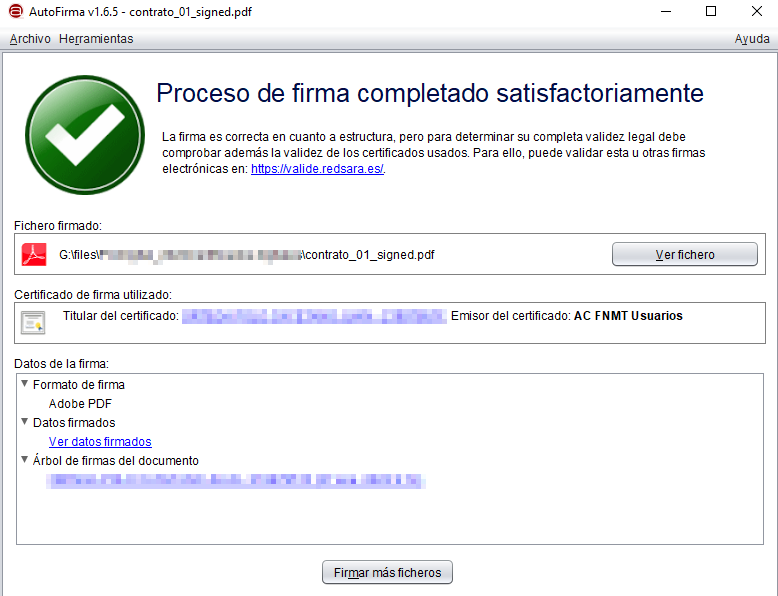The image size is (778, 596).
Task: Open the Archivo menu
Action: pos(29,39)
